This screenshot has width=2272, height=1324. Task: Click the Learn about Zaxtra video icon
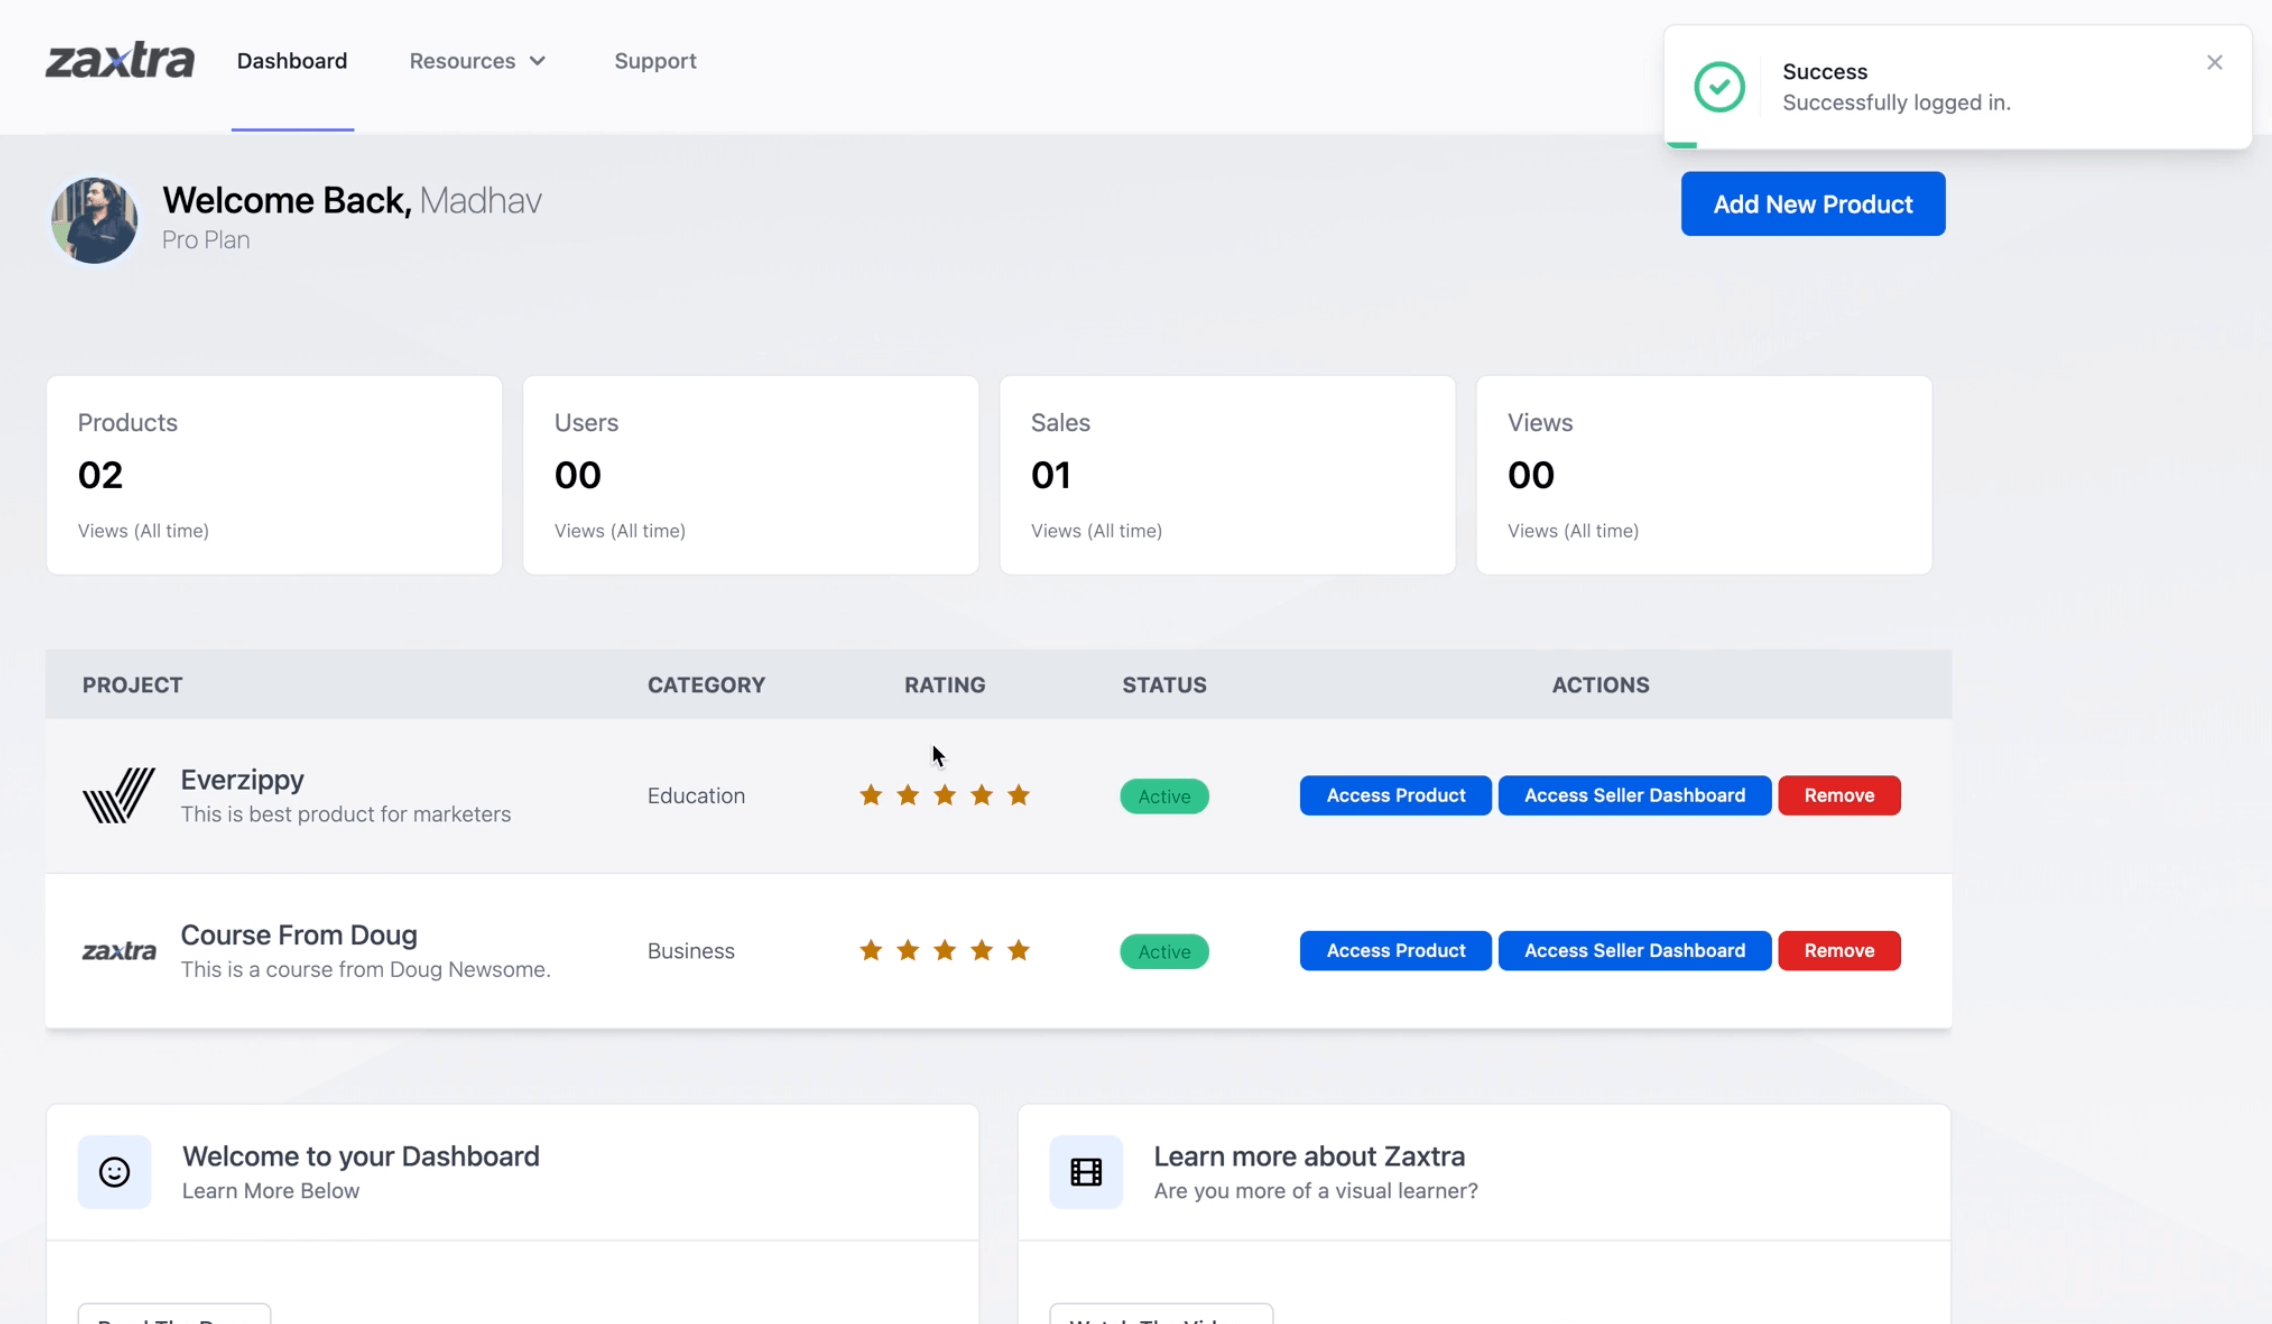[1086, 1171]
